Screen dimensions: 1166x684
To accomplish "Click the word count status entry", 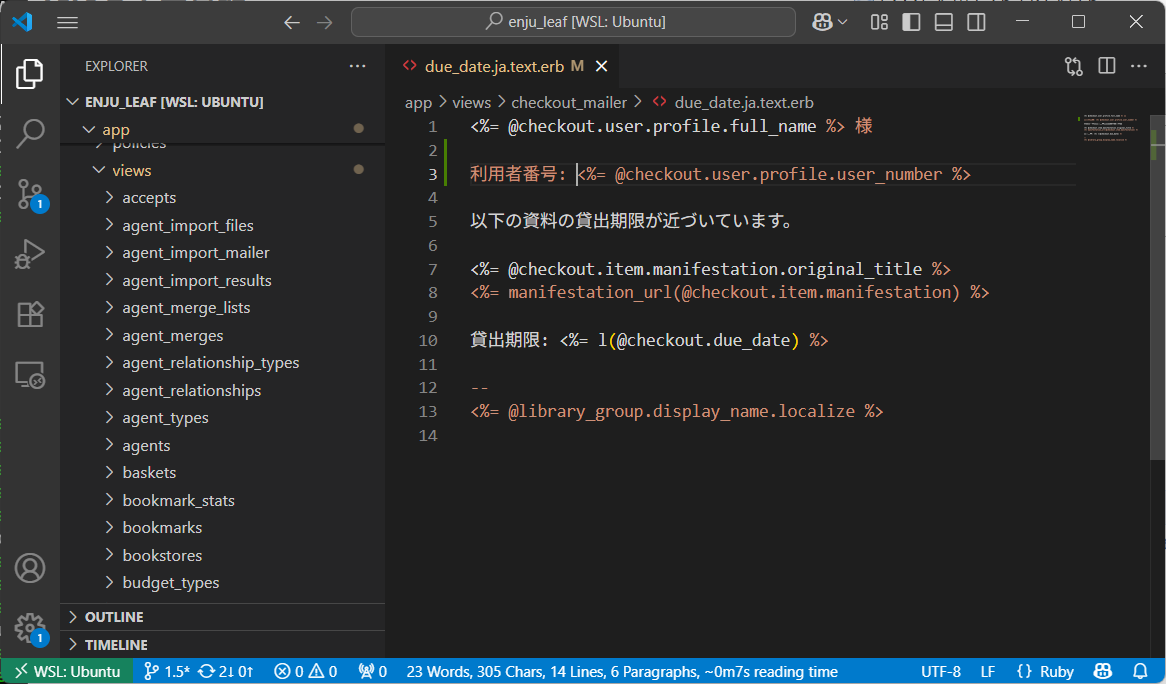I will click(x=622, y=671).
